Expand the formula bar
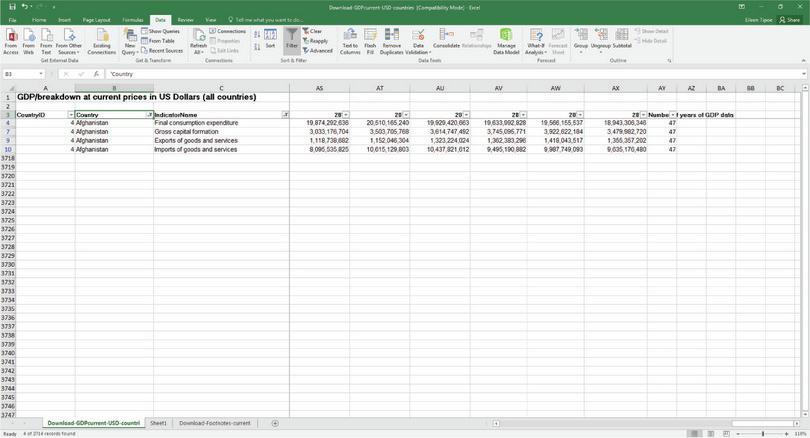 click(804, 74)
